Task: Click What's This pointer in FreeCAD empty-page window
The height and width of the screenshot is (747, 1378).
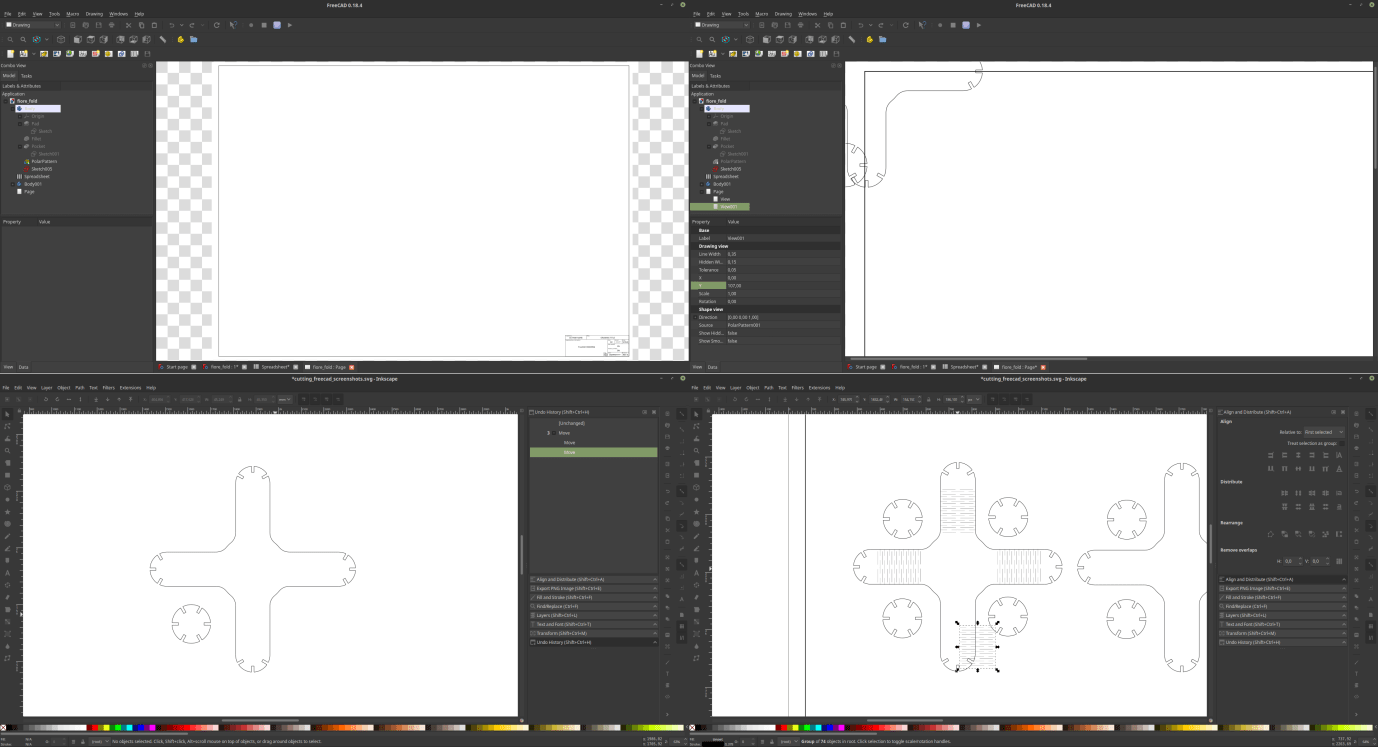Action: pos(233,25)
